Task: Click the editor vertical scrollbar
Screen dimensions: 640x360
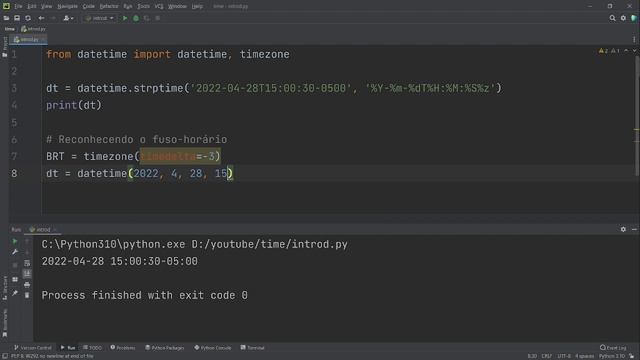Action: [637, 116]
